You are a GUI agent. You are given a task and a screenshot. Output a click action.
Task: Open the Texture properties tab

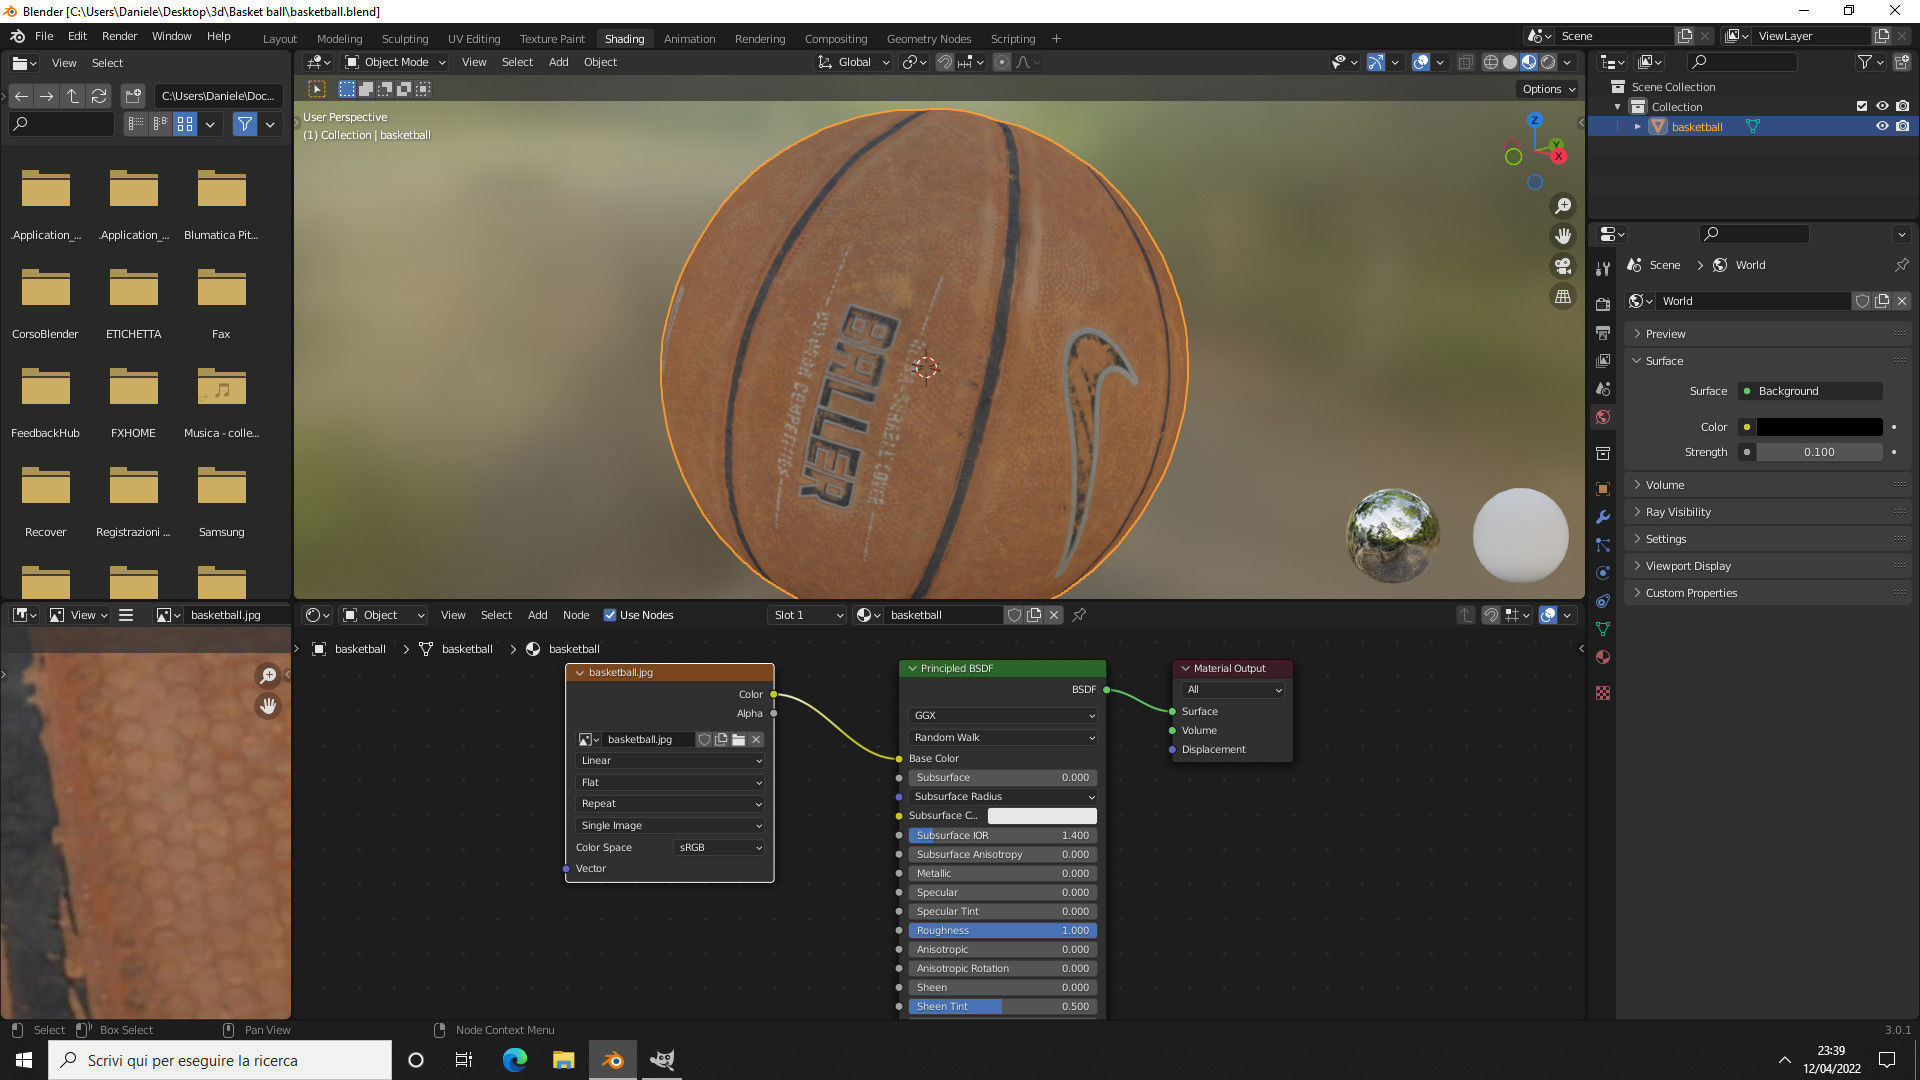click(1603, 692)
